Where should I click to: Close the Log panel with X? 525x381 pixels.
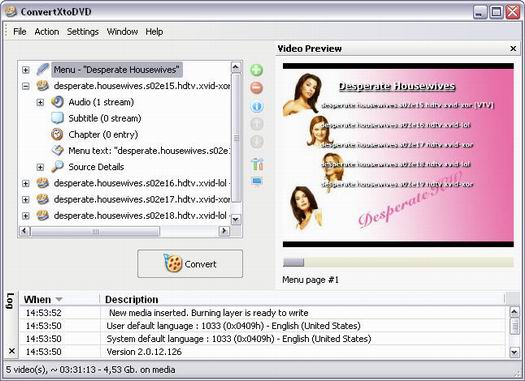click(12, 351)
